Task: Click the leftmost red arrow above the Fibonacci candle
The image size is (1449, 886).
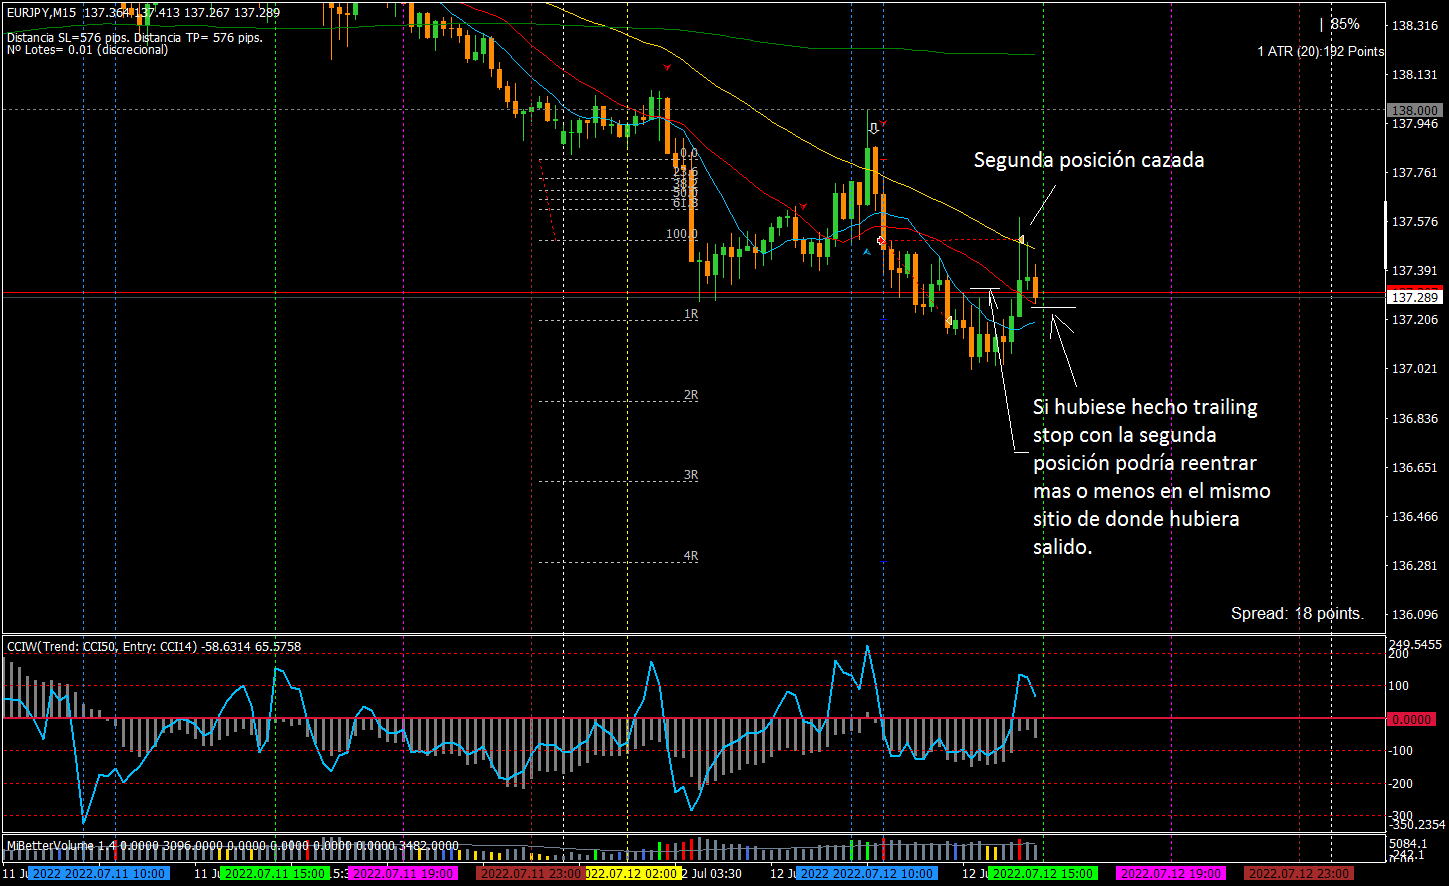Action: pos(668,67)
